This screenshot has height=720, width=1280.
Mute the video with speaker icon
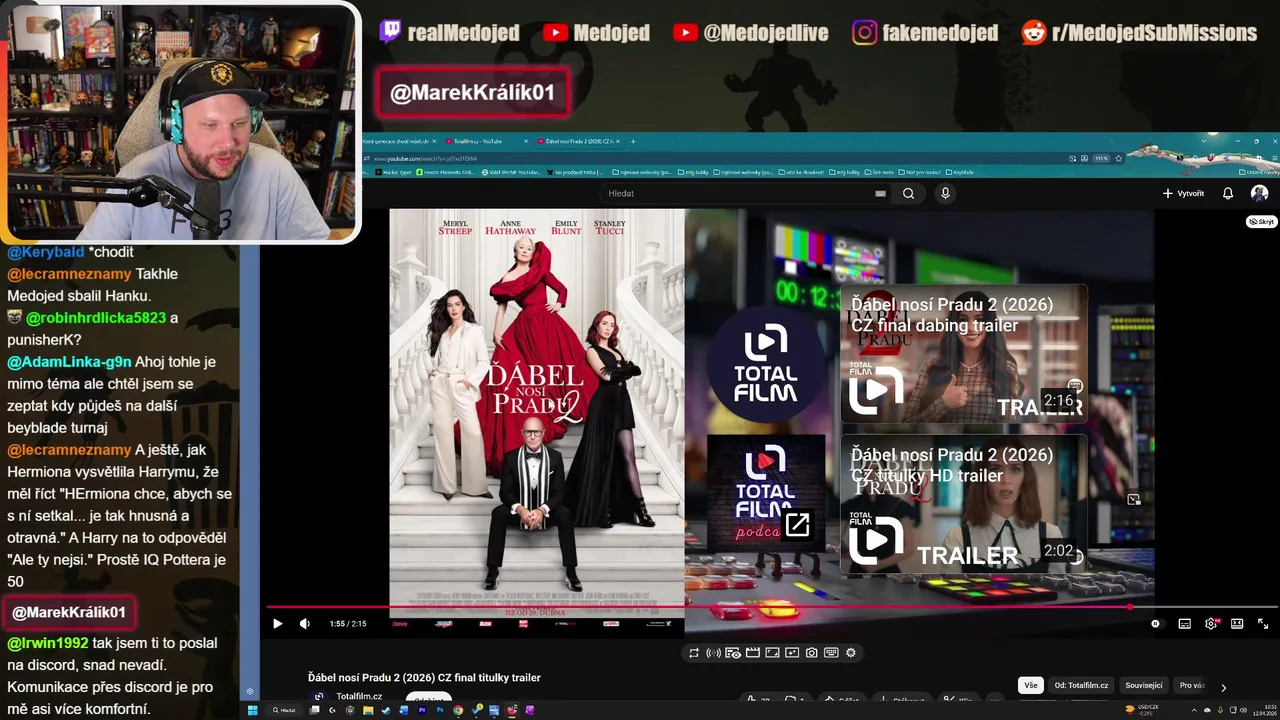(x=305, y=624)
